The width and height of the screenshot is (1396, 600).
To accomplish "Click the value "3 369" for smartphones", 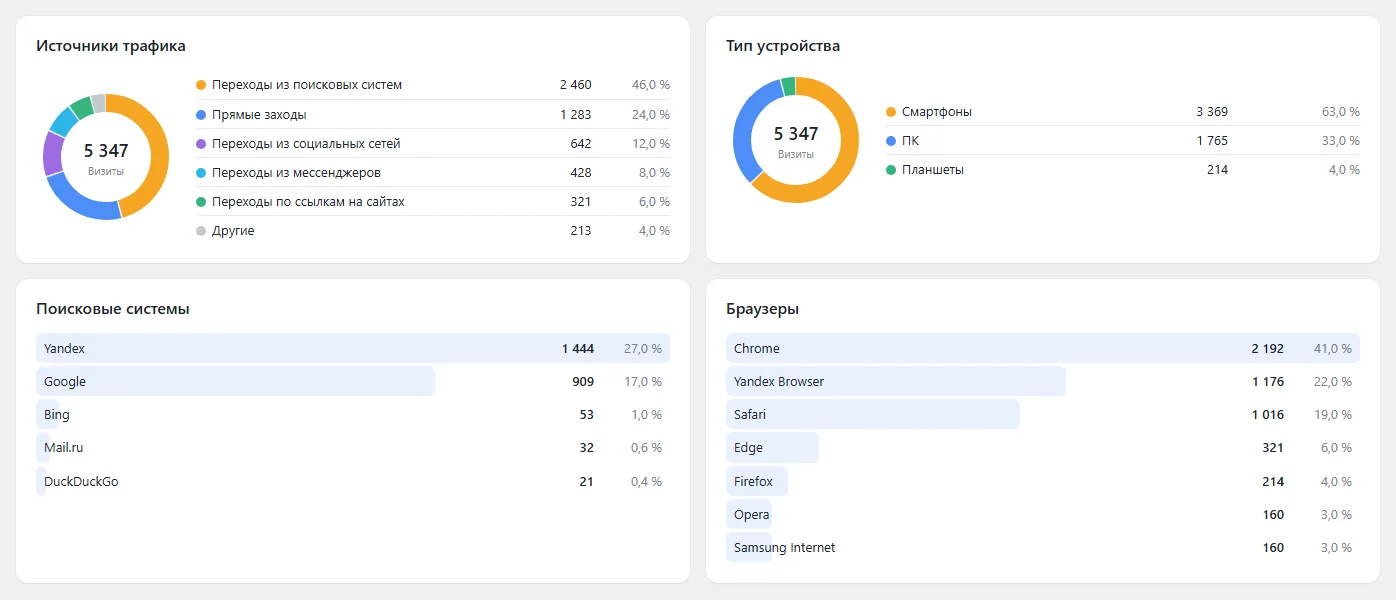I will point(1212,112).
